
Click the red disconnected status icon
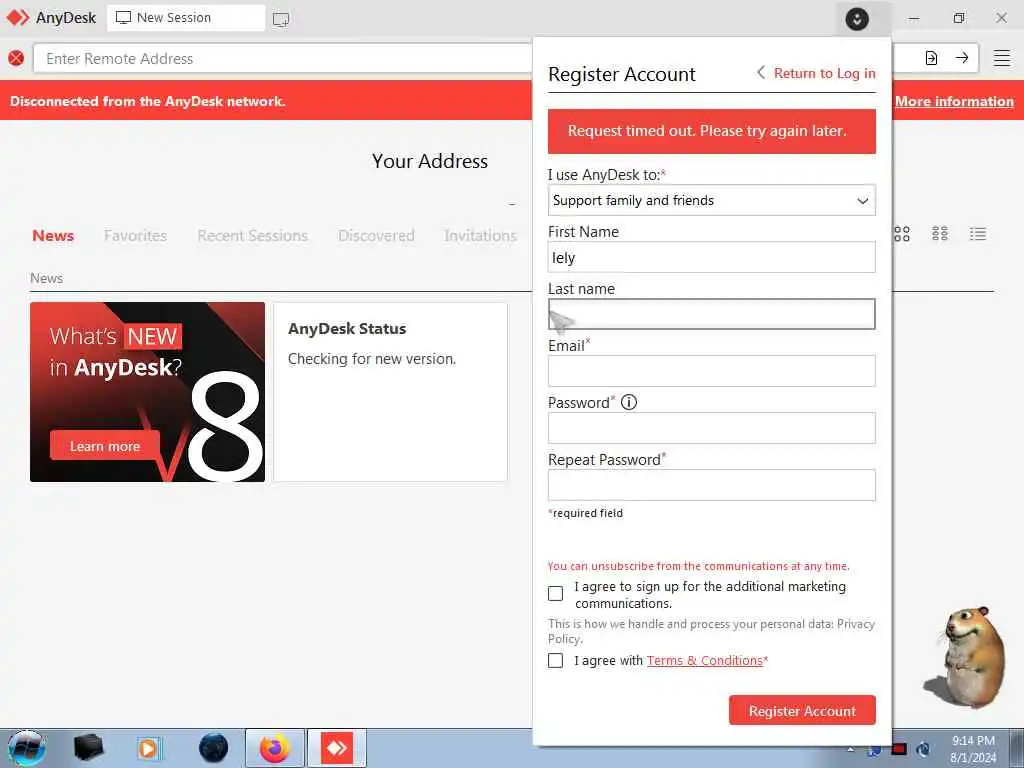16,58
